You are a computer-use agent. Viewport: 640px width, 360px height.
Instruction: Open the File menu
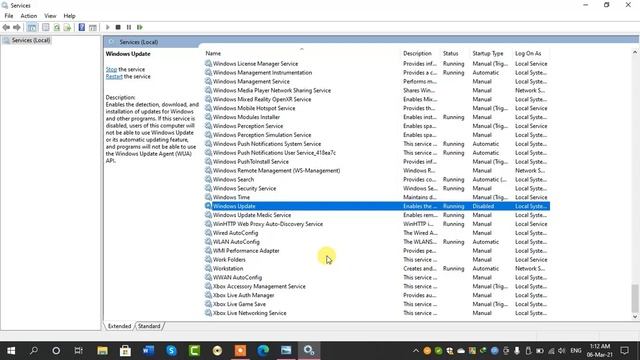9,16
